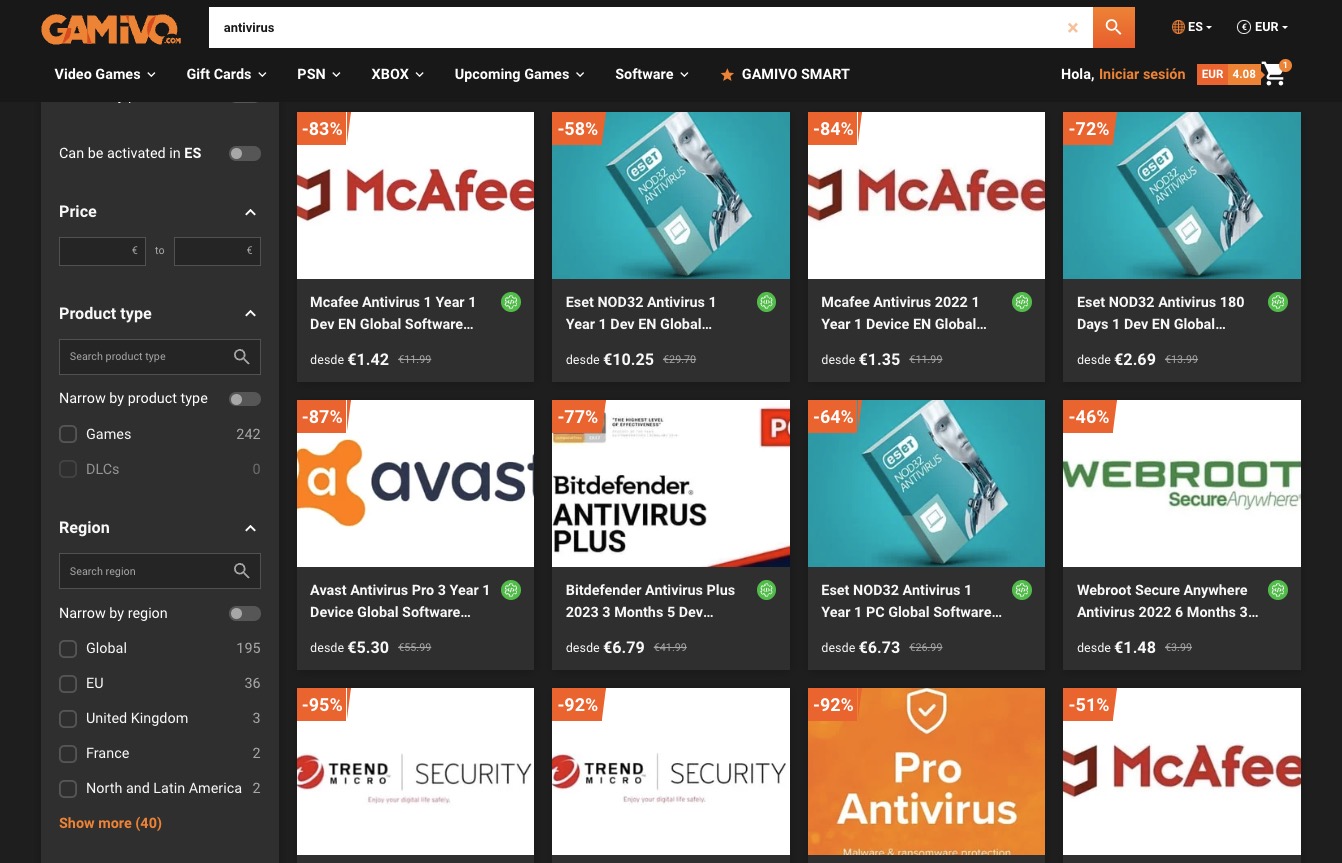Click the Region search magnifier

(x=241, y=571)
